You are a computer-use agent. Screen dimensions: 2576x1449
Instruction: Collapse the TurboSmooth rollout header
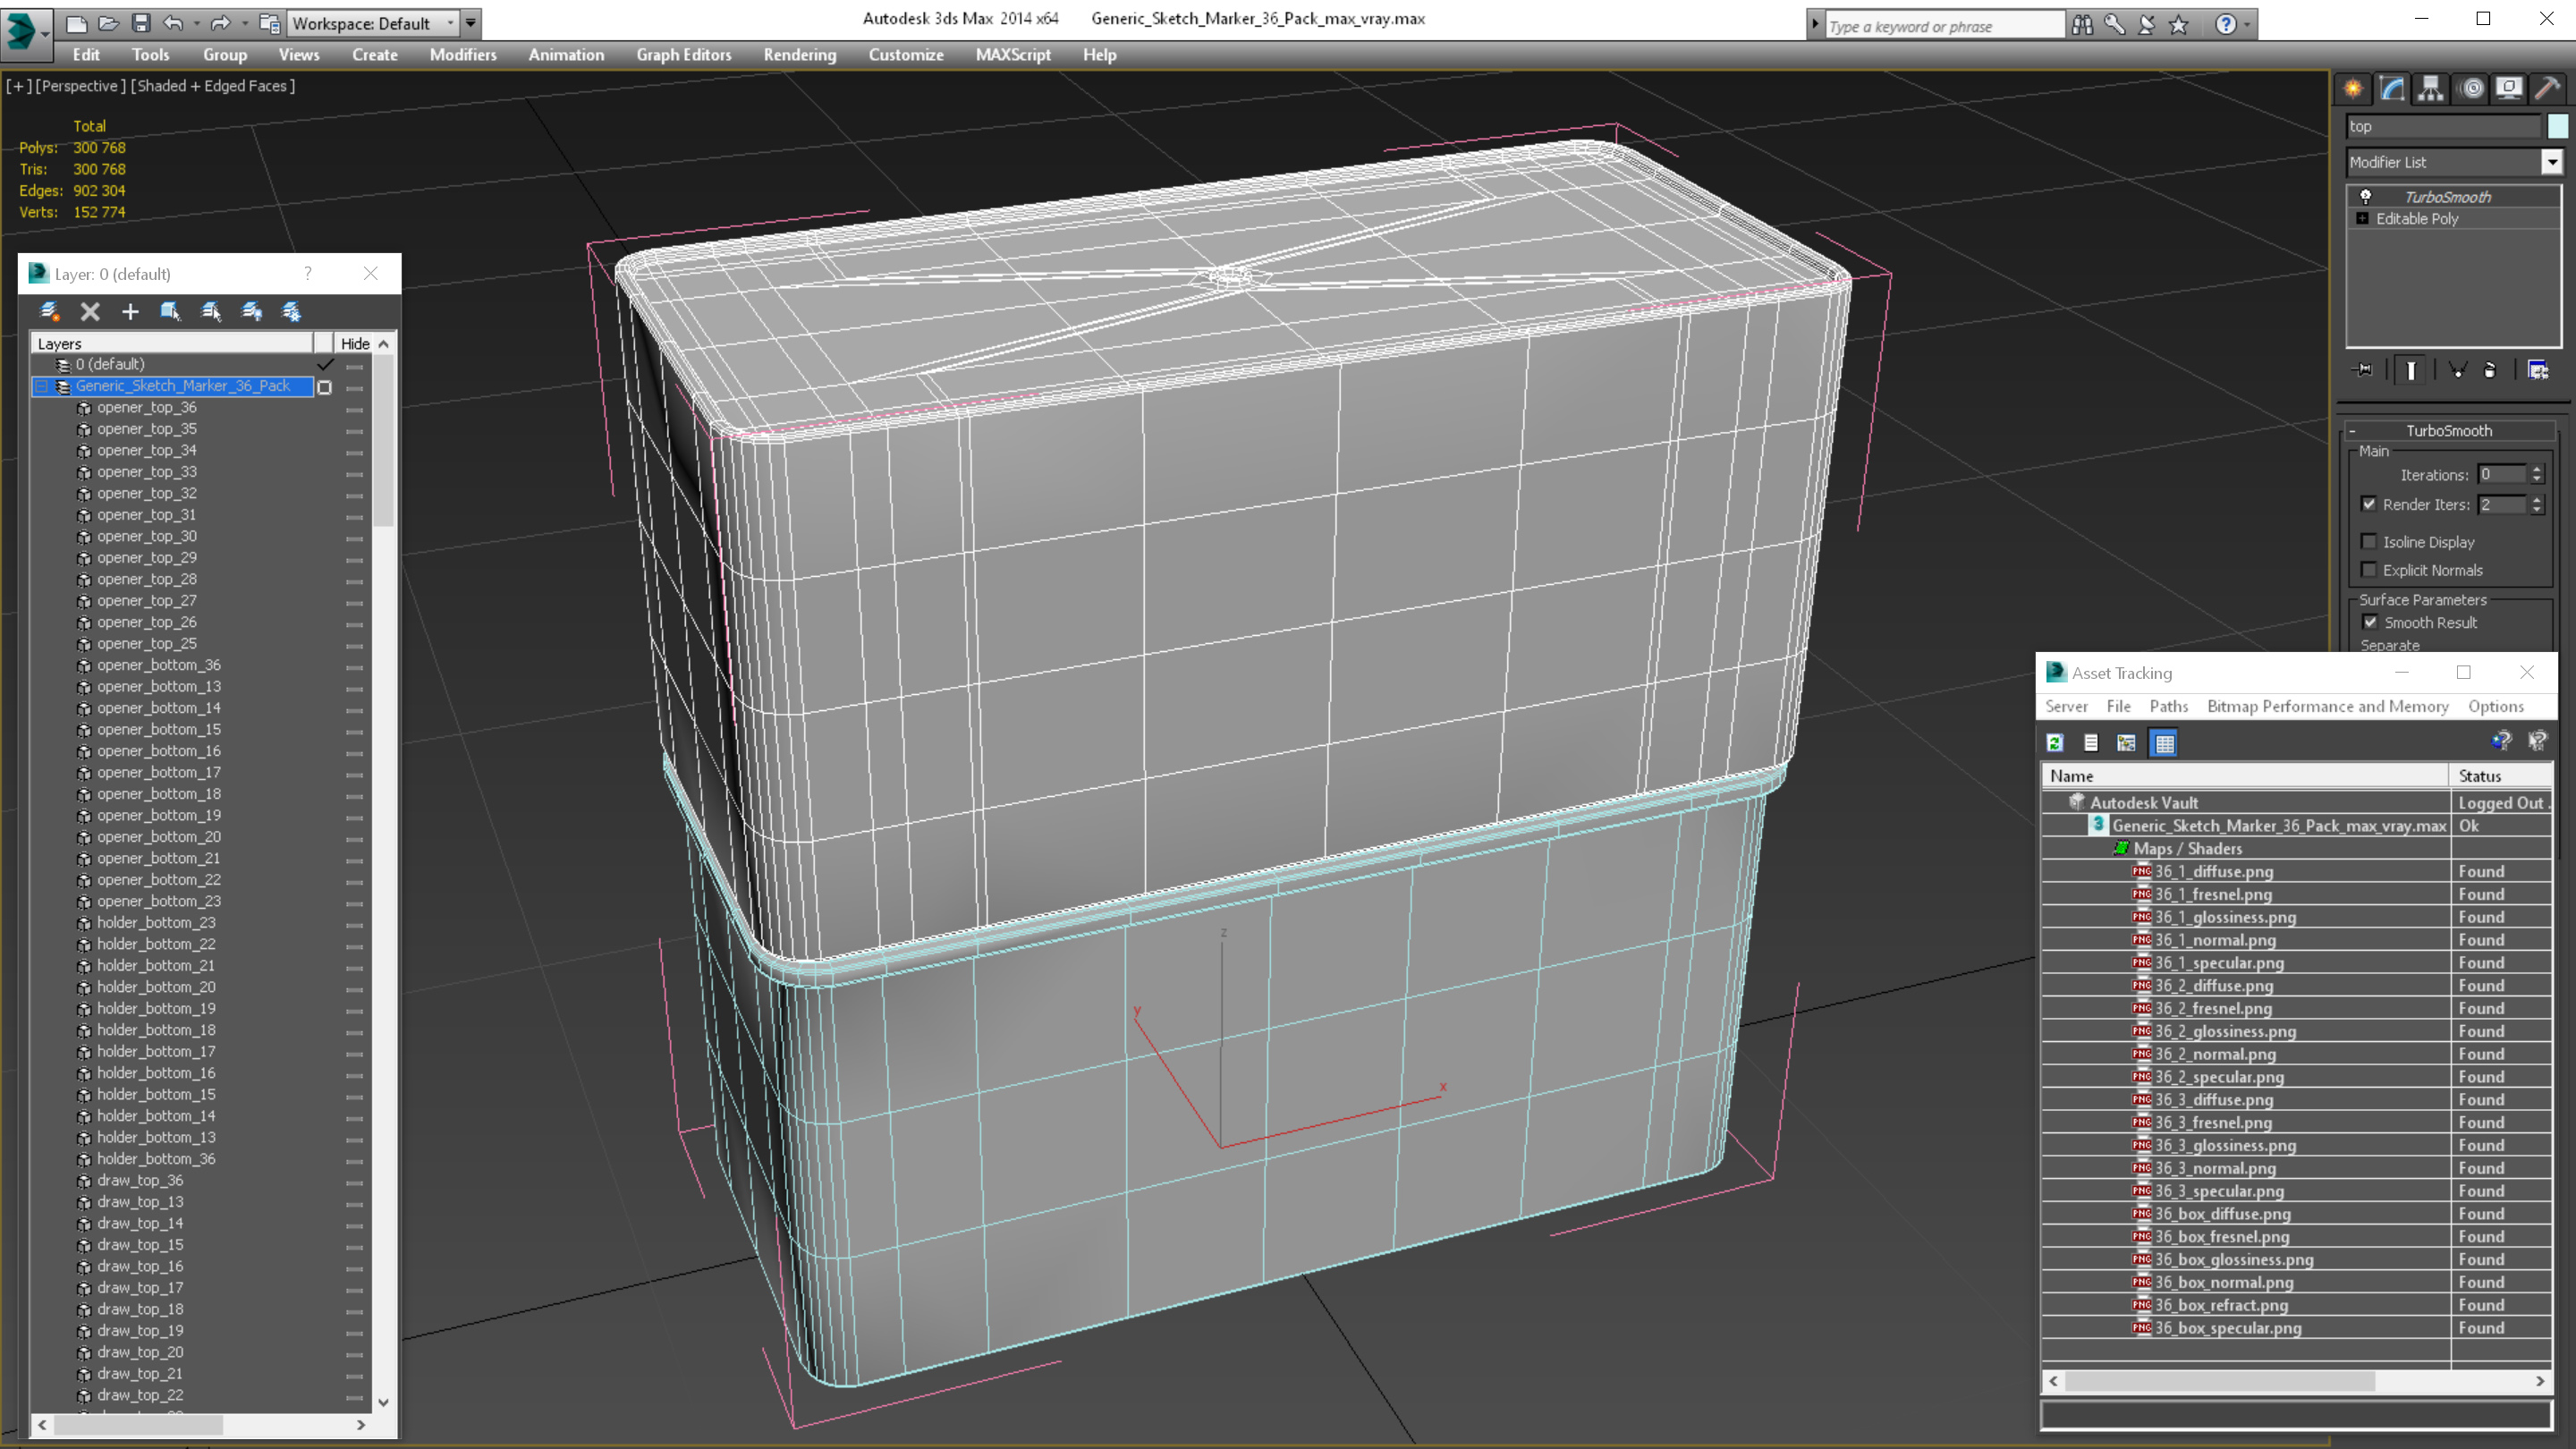click(2449, 431)
